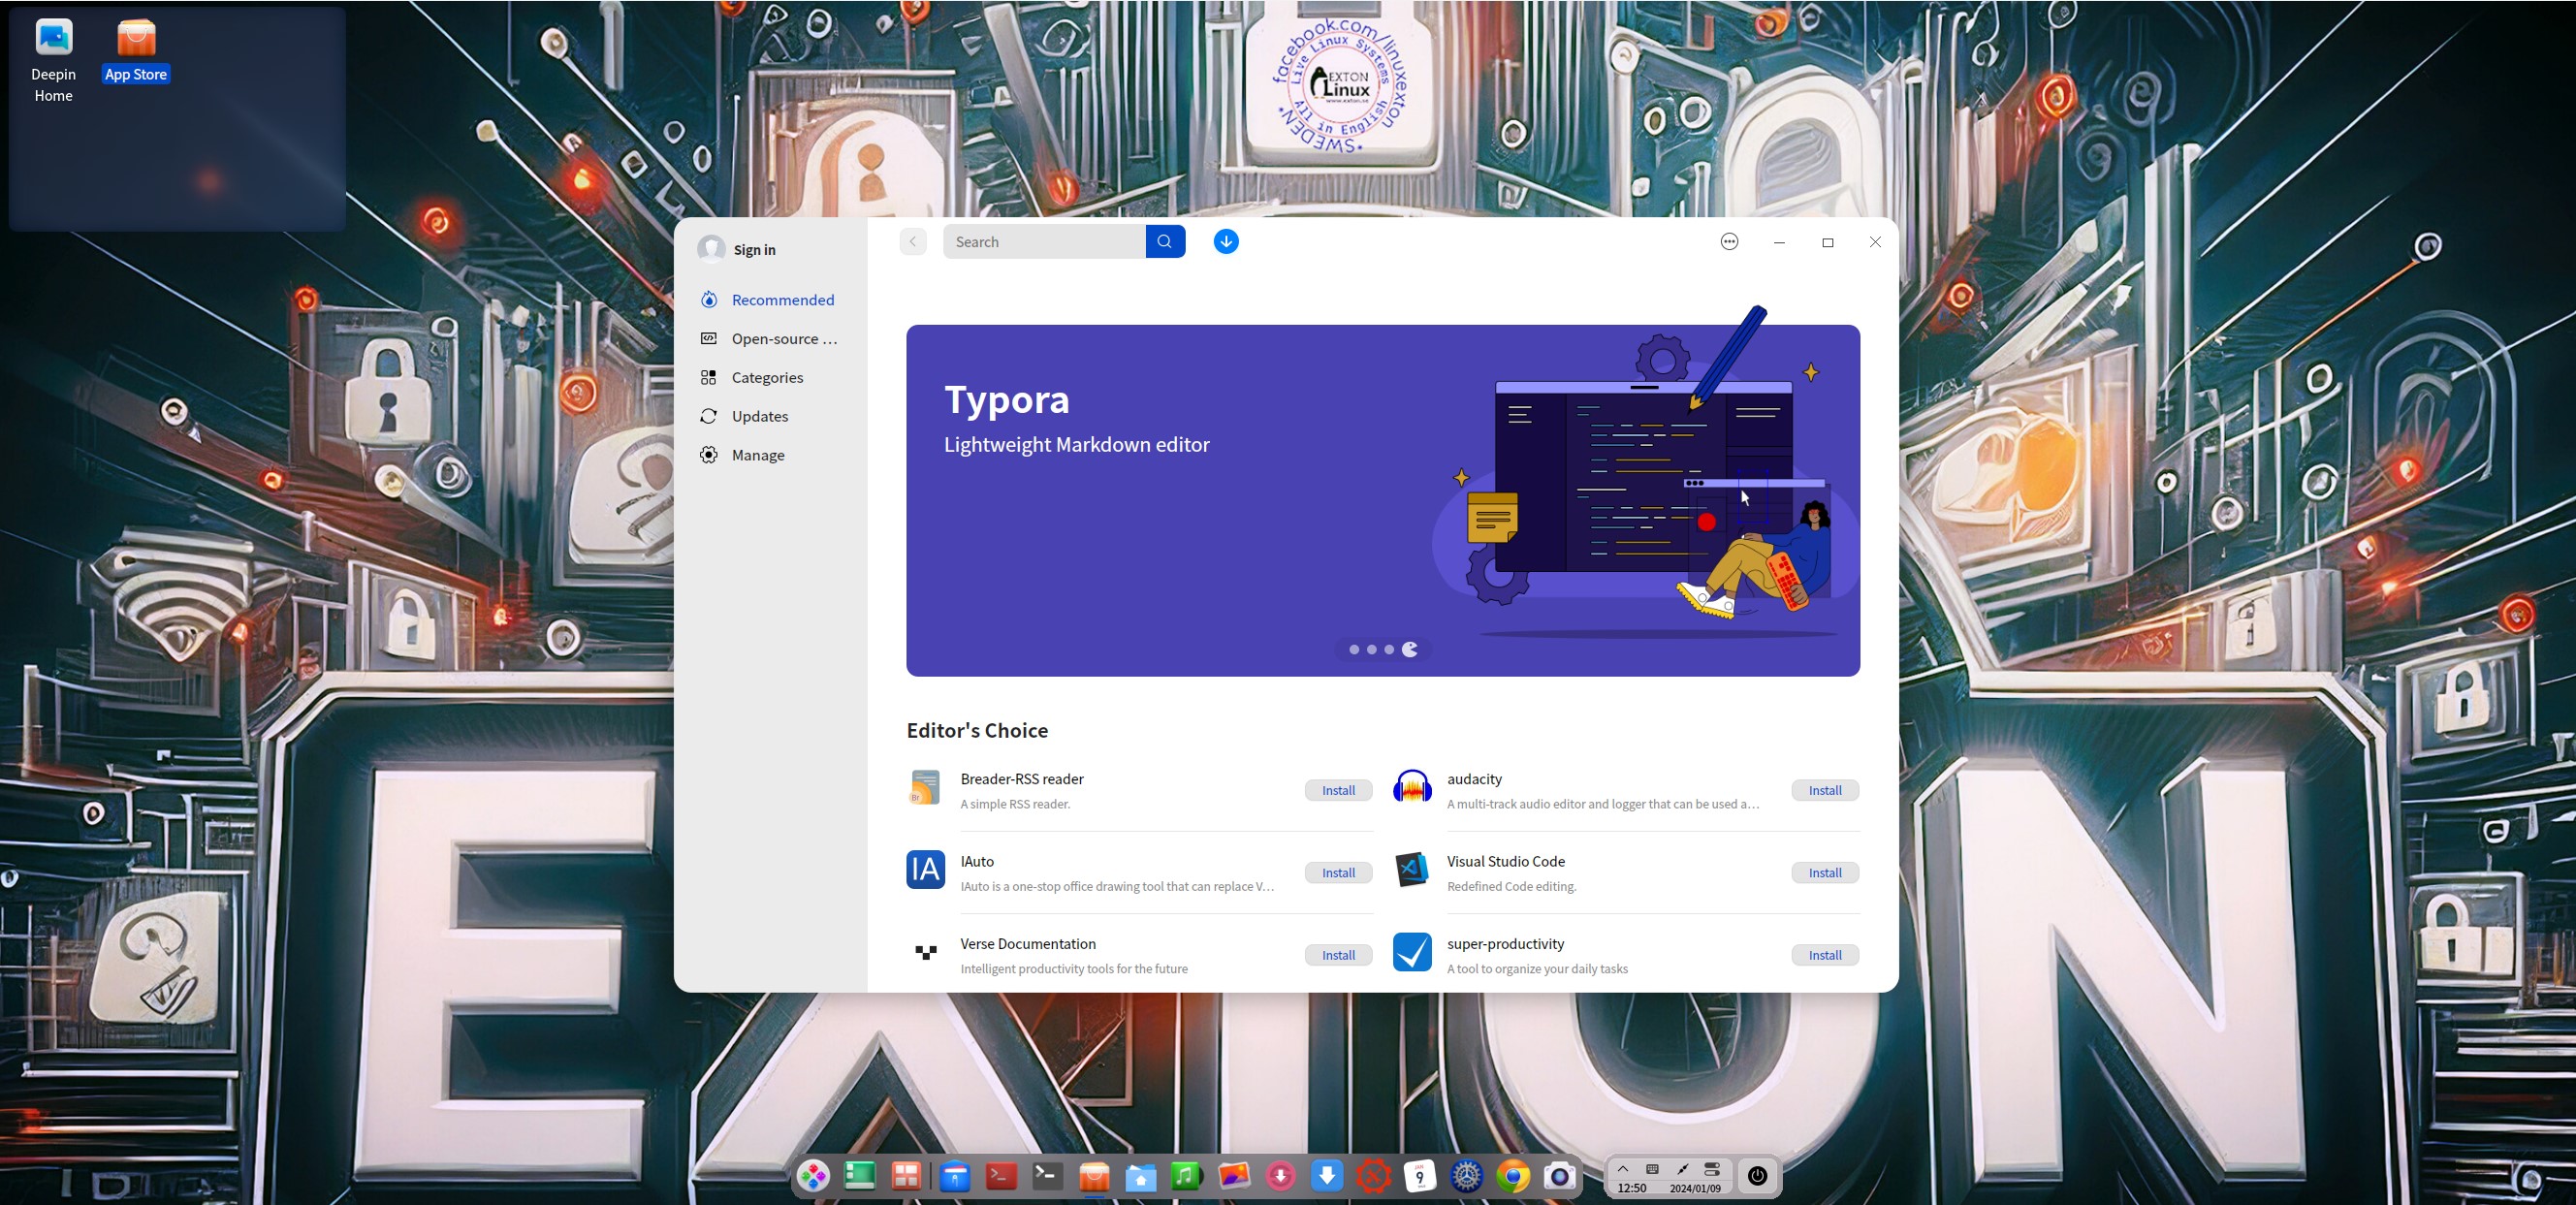
Task: Open Verse Documentation app icon
Action: 925,953
